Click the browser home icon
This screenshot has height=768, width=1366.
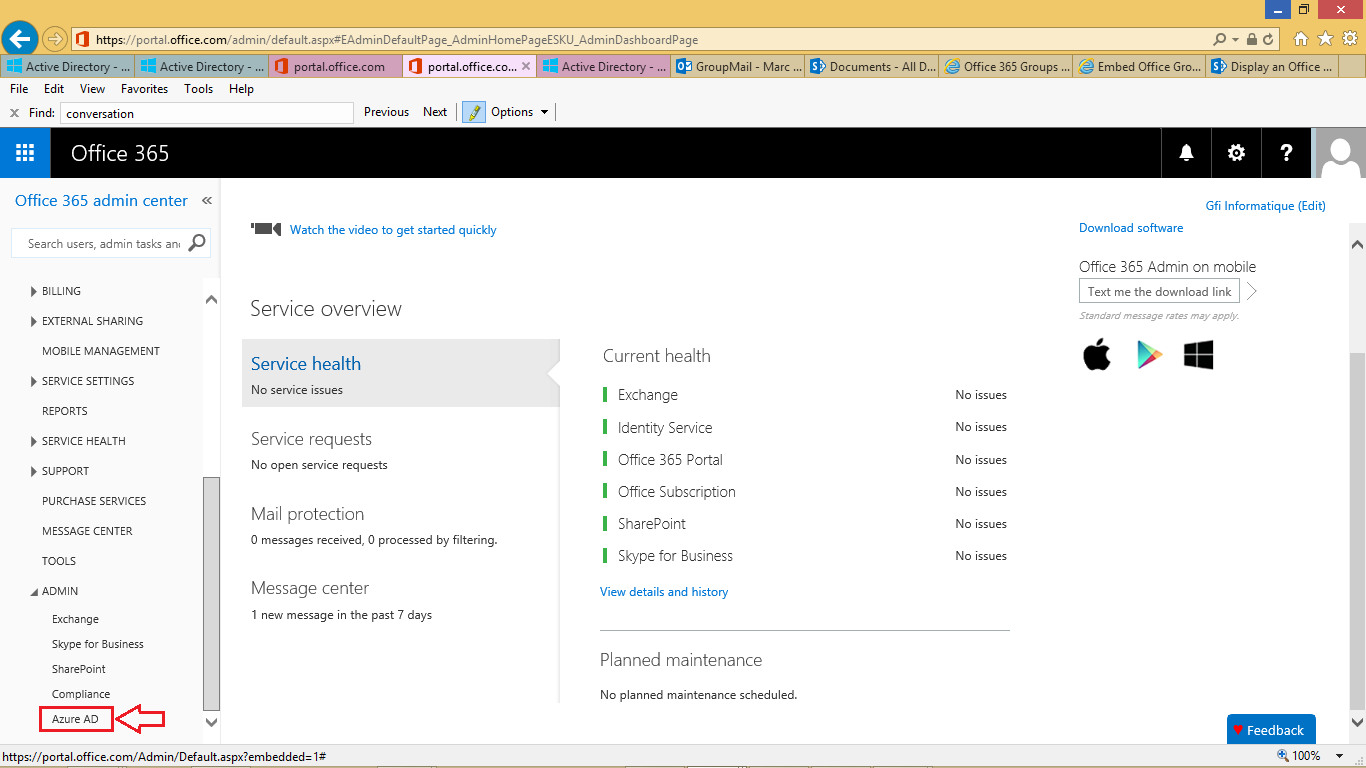[x=1301, y=39]
